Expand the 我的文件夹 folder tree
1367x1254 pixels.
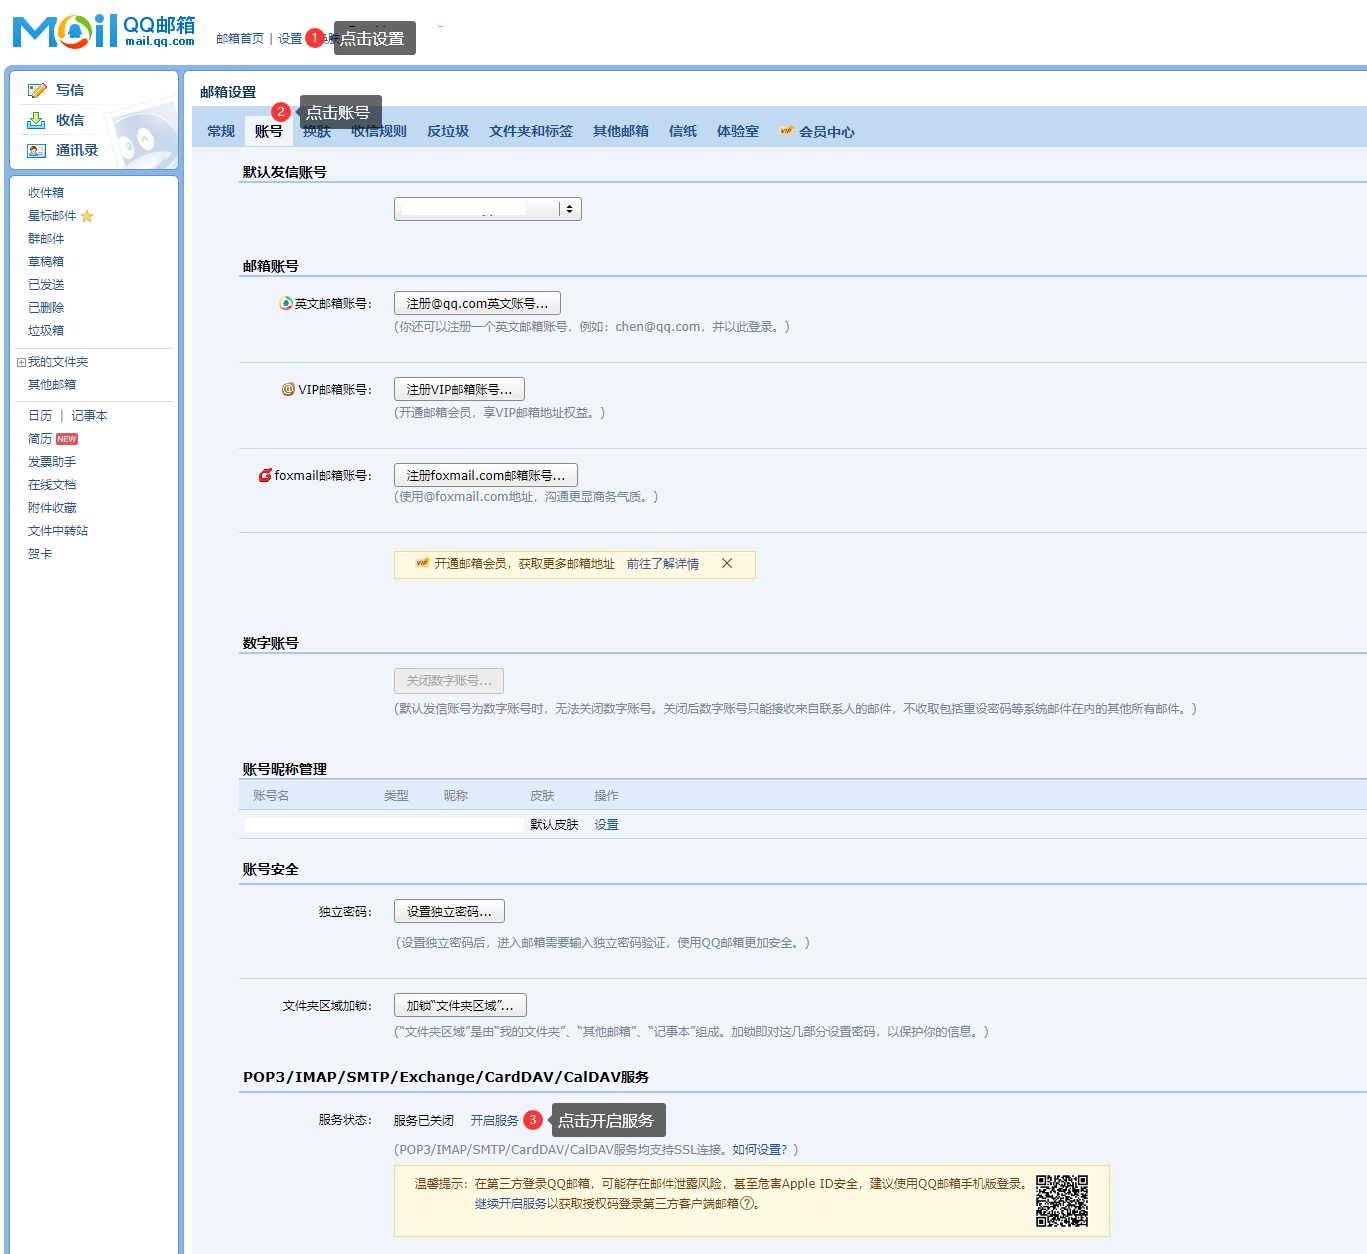(21, 362)
